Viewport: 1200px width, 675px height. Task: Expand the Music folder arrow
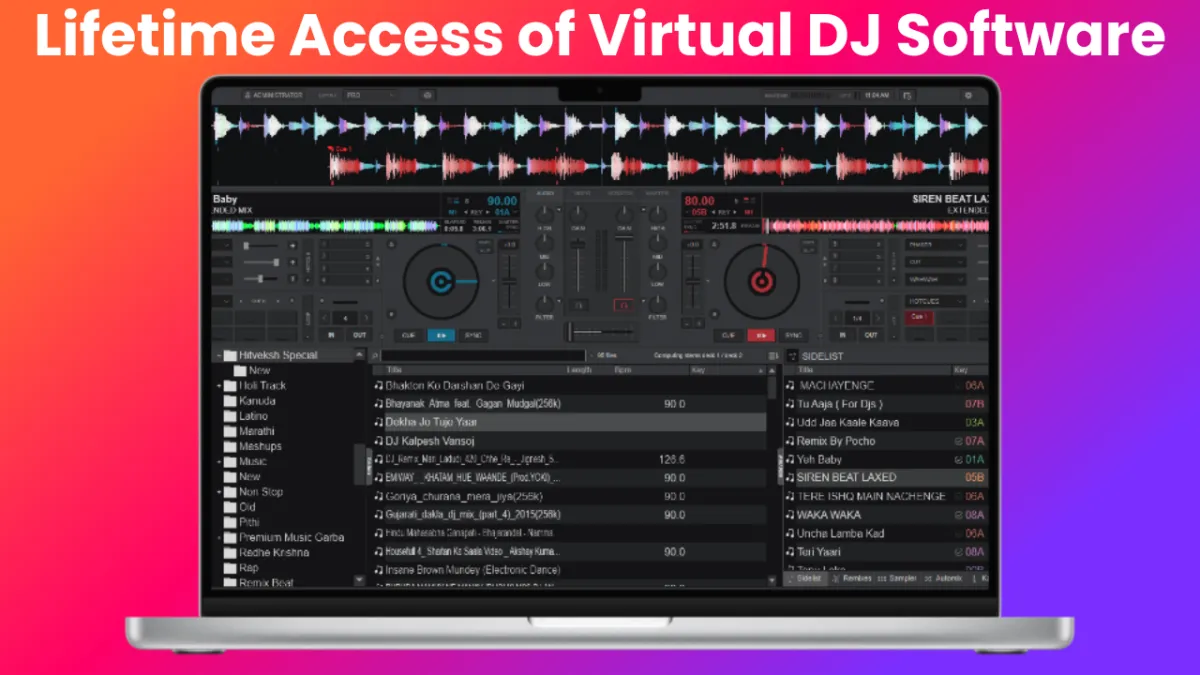(x=218, y=462)
